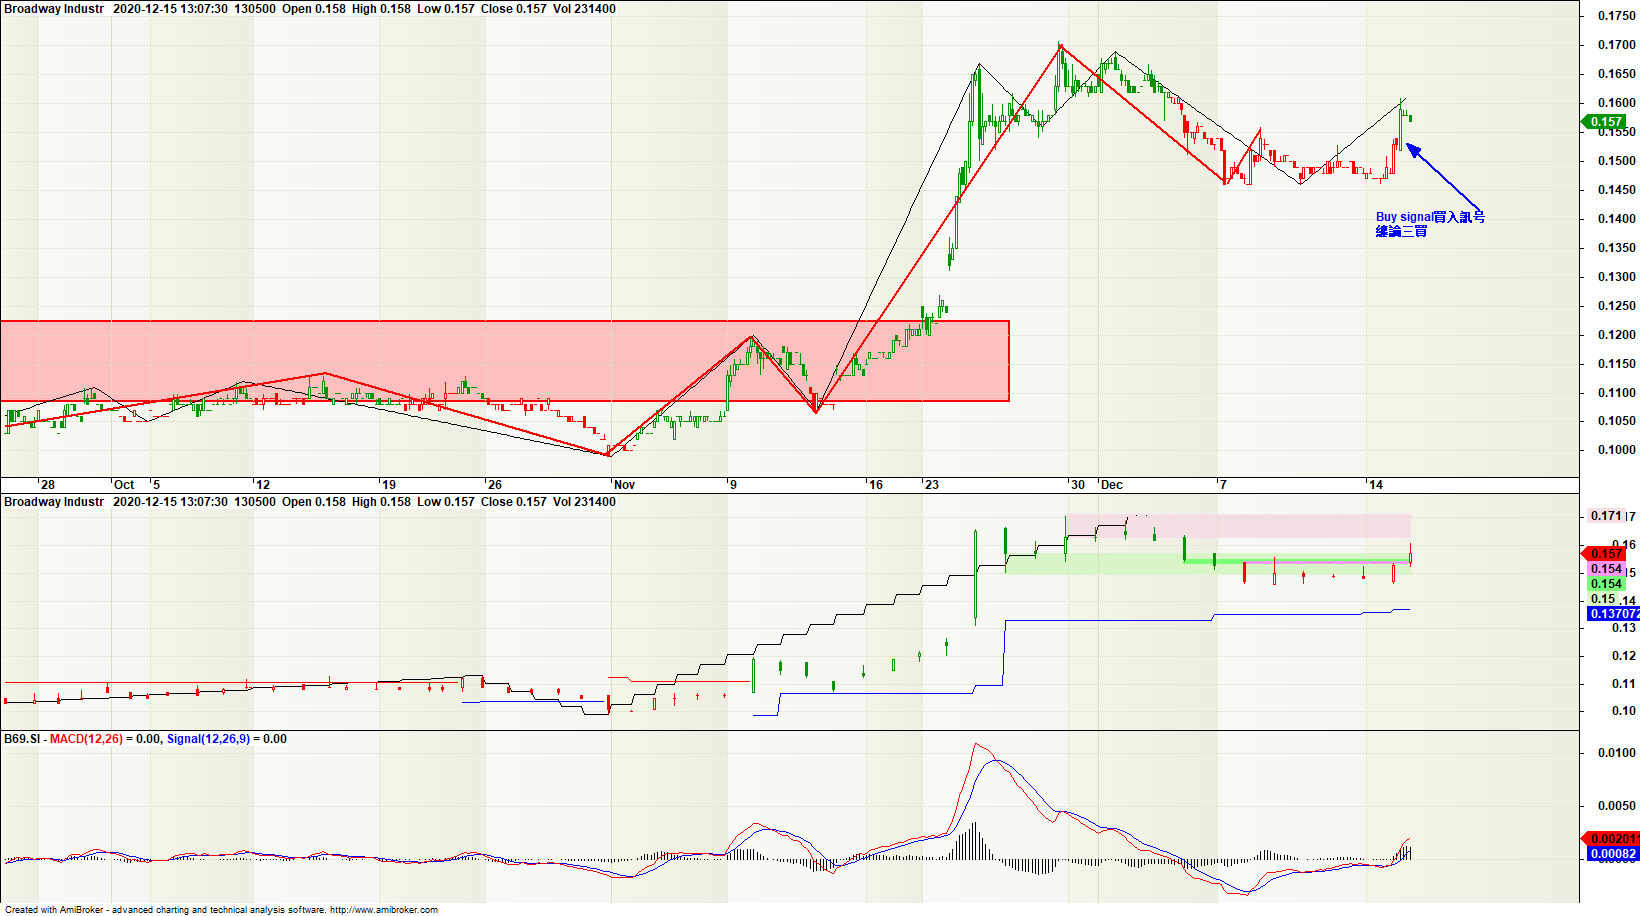Click the 0.1200 price axis label
The height and width of the screenshot is (916, 1640).
[1617, 335]
